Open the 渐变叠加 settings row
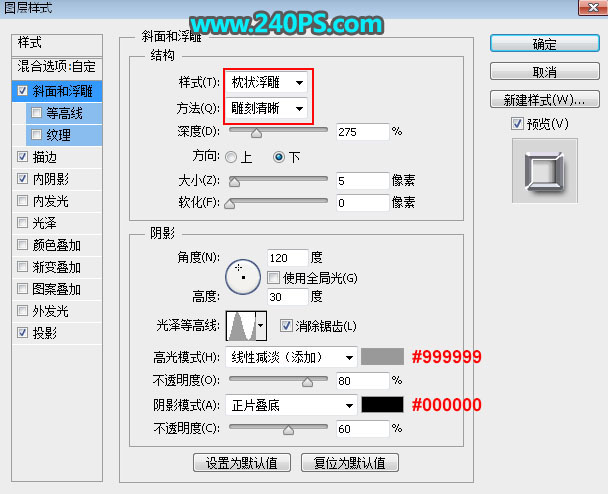Viewport: 608px width, 494px height. (x=57, y=267)
